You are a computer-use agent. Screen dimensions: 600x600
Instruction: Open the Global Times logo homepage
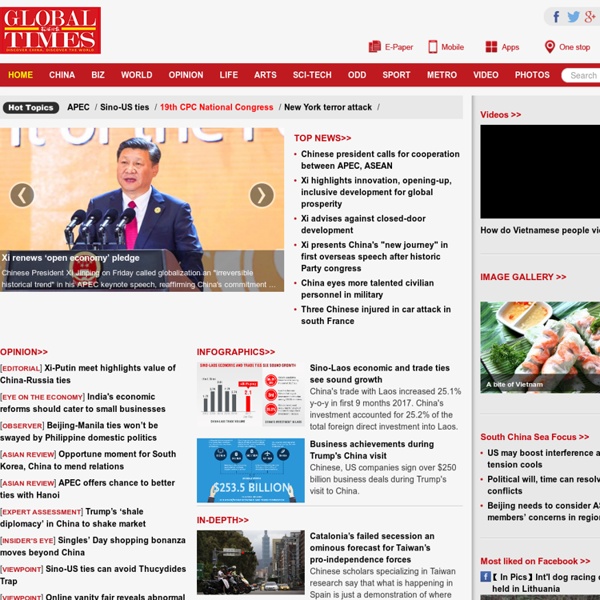(x=50, y=30)
